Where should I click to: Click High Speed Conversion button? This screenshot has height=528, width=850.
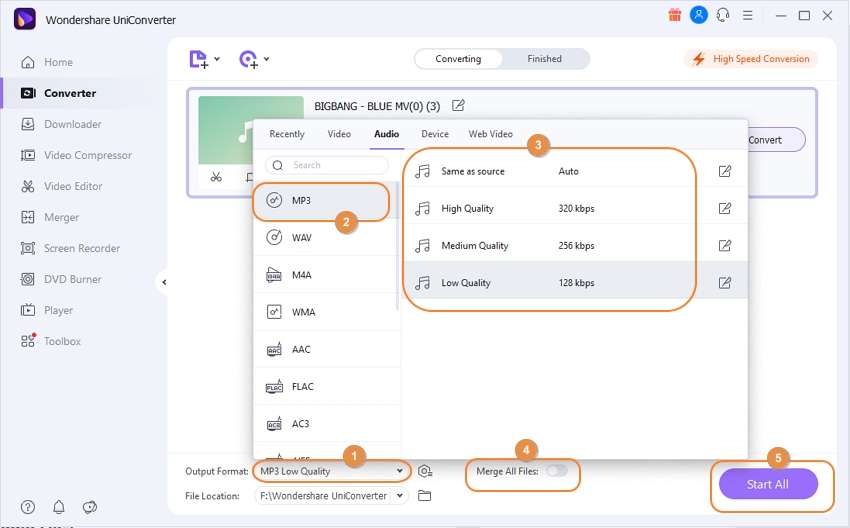(x=751, y=59)
